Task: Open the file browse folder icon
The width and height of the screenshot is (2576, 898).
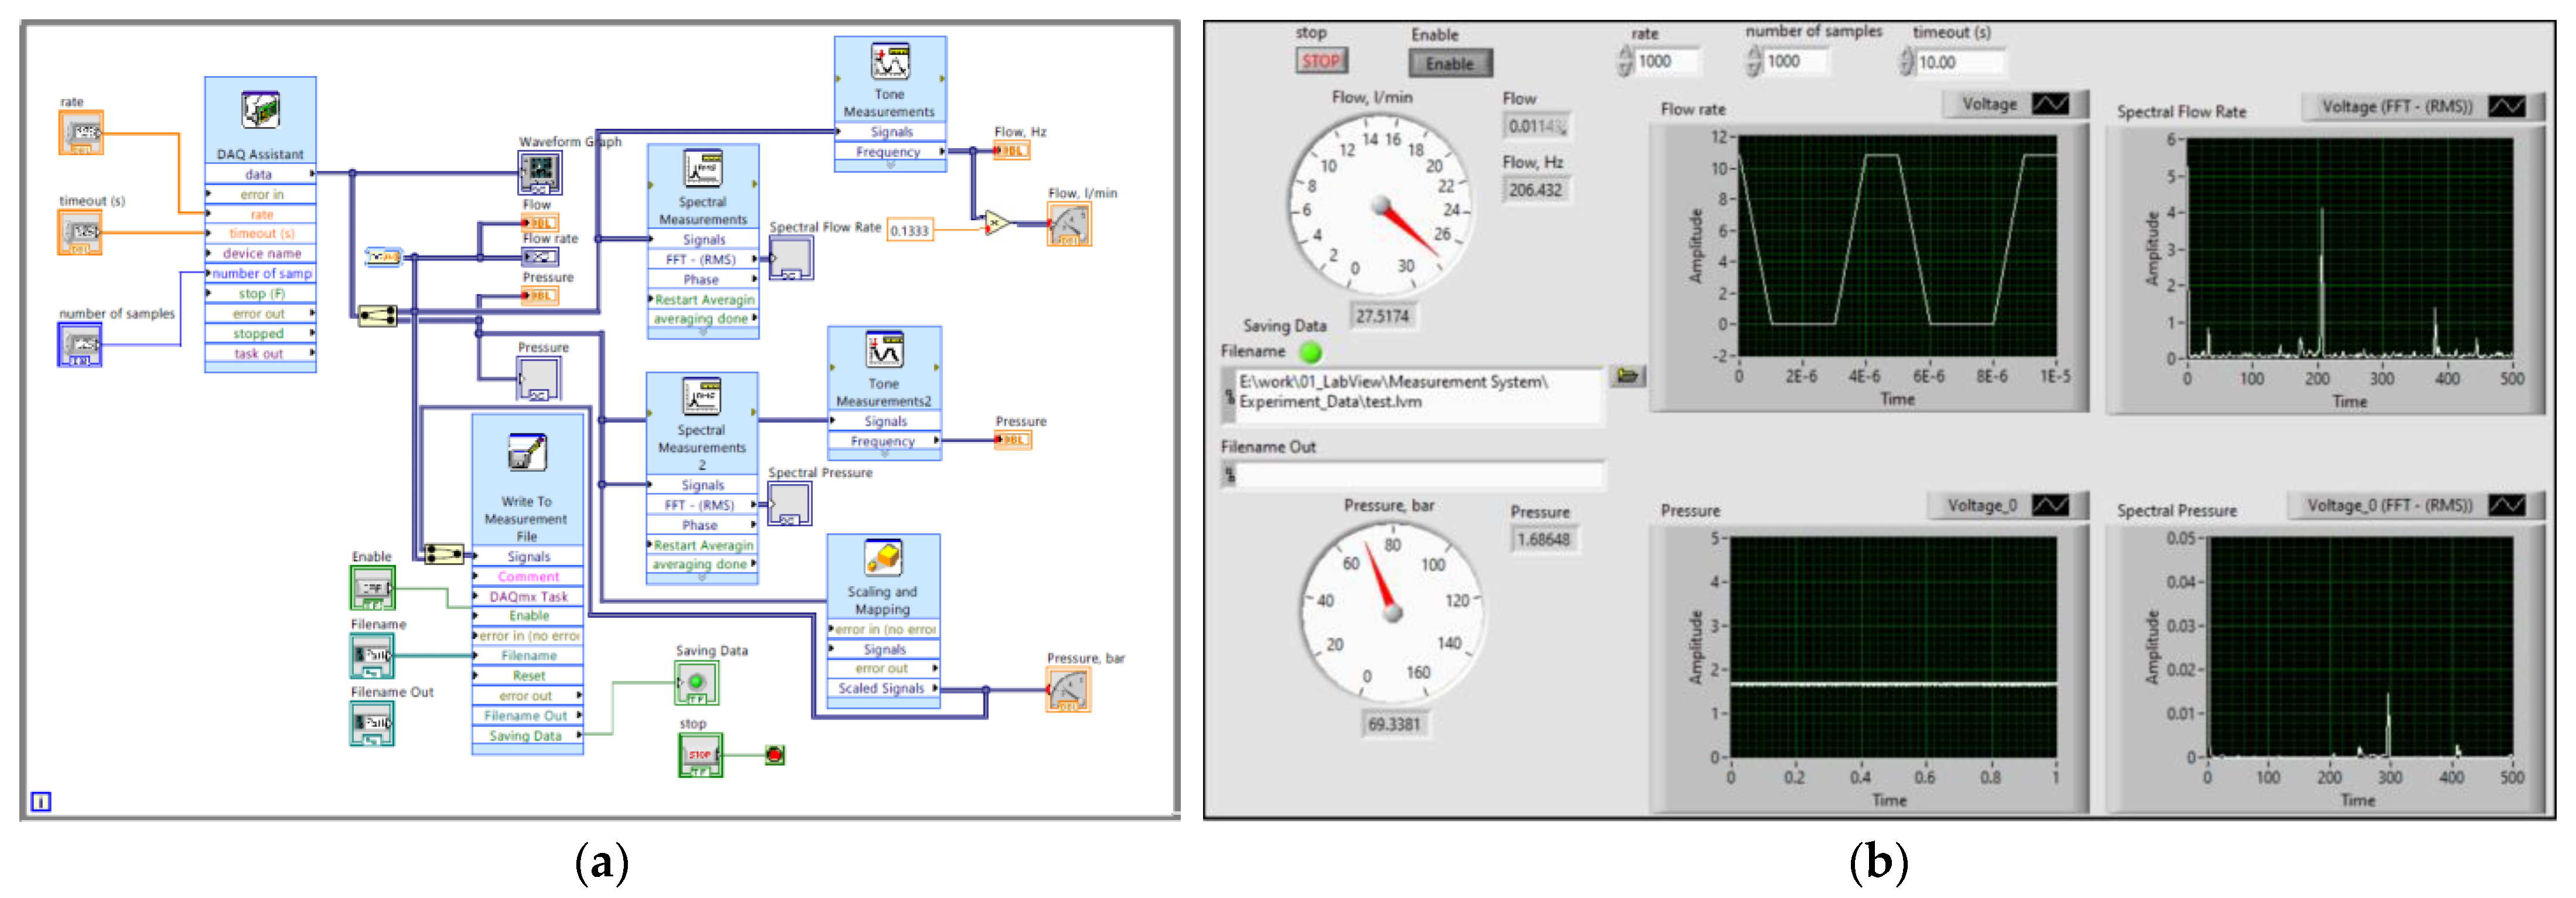Action: [1628, 376]
